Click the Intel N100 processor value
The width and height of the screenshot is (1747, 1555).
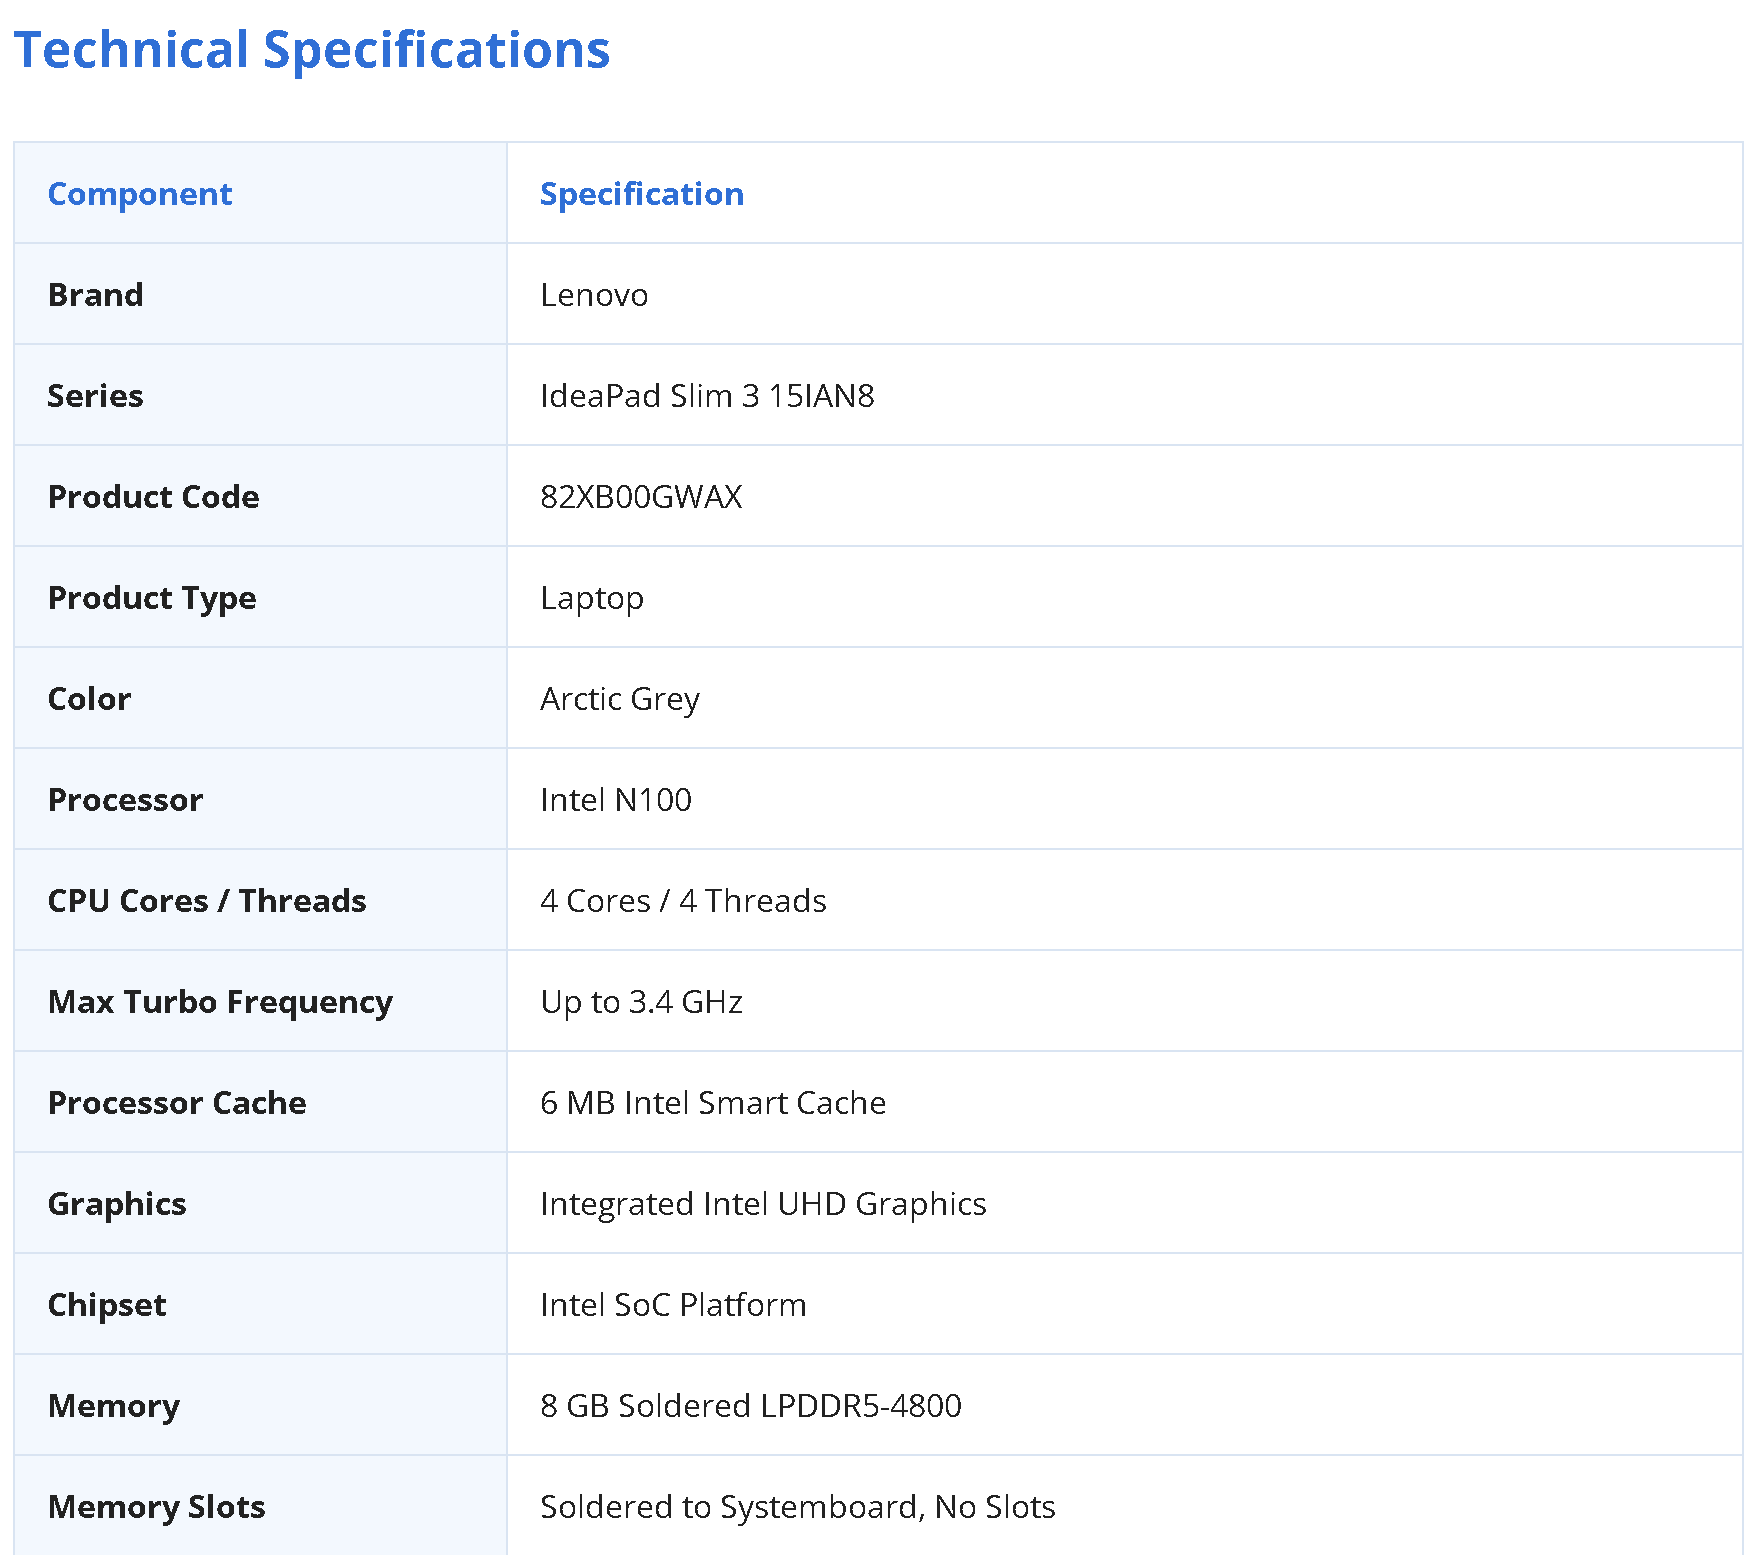pyautogui.click(x=616, y=800)
